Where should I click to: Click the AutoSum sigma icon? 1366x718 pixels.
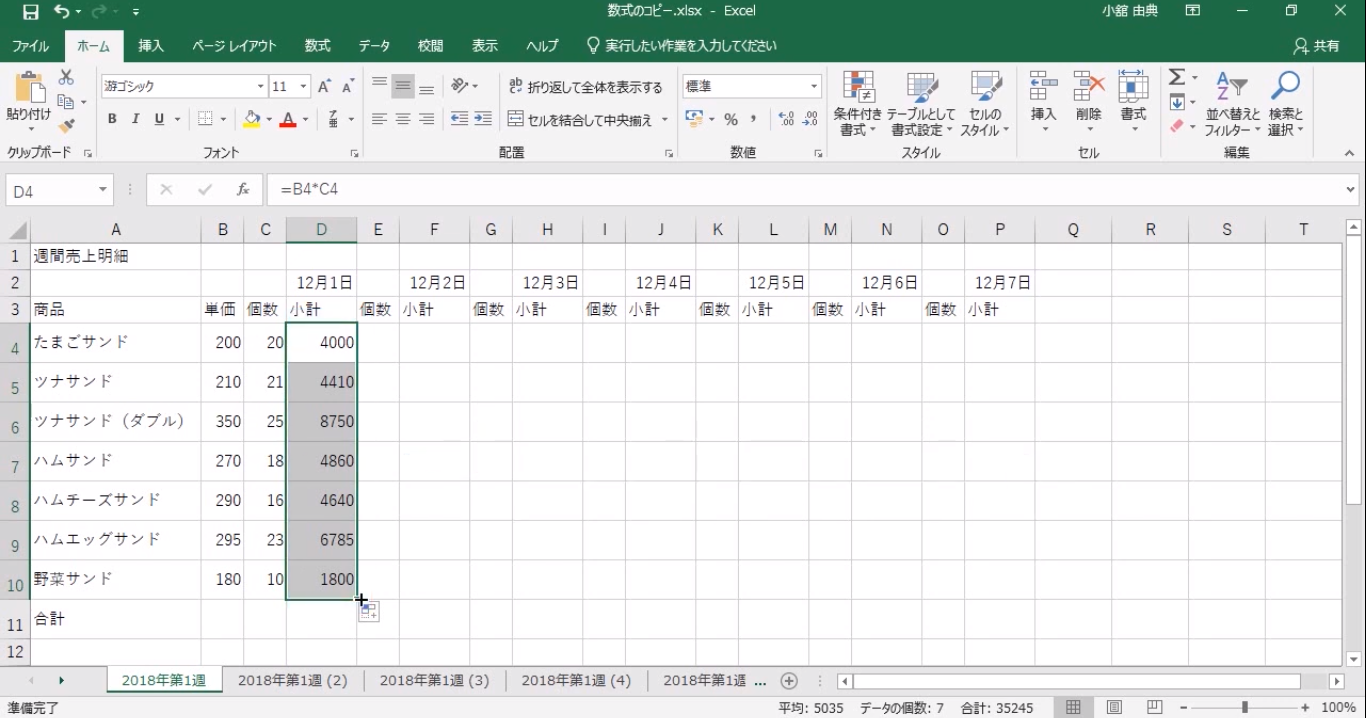pyautogui.click(x=1178, y=77)
